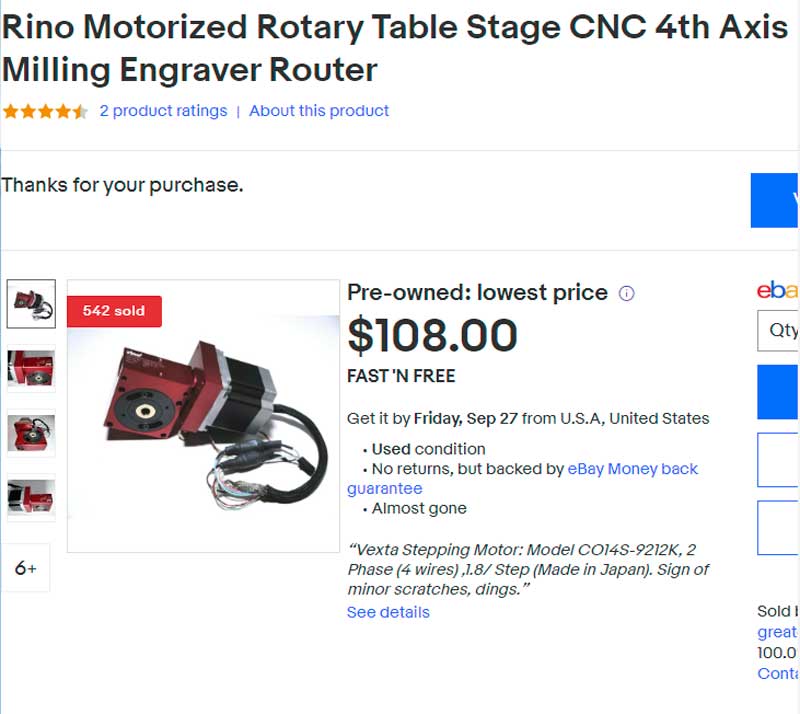Click the info icon beside lowest price
Screen dimensions: 800x714
627,294
